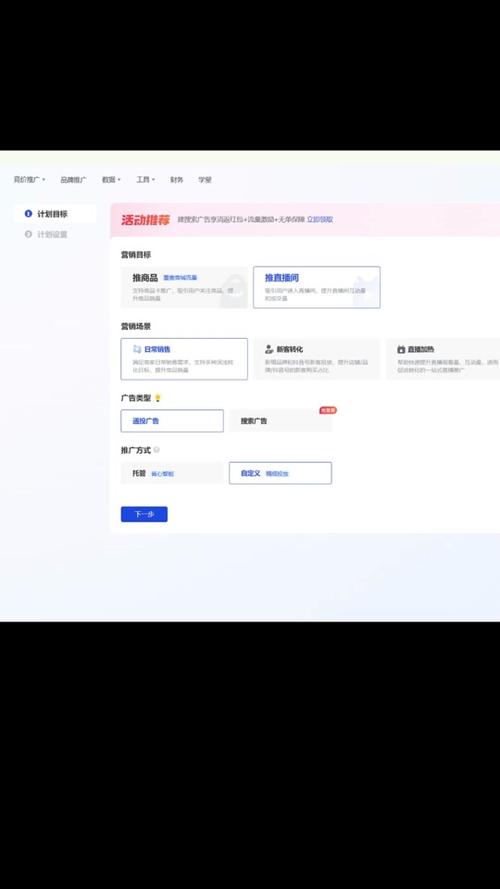Choose 托管 promotion method

click(x=172, y=473)
